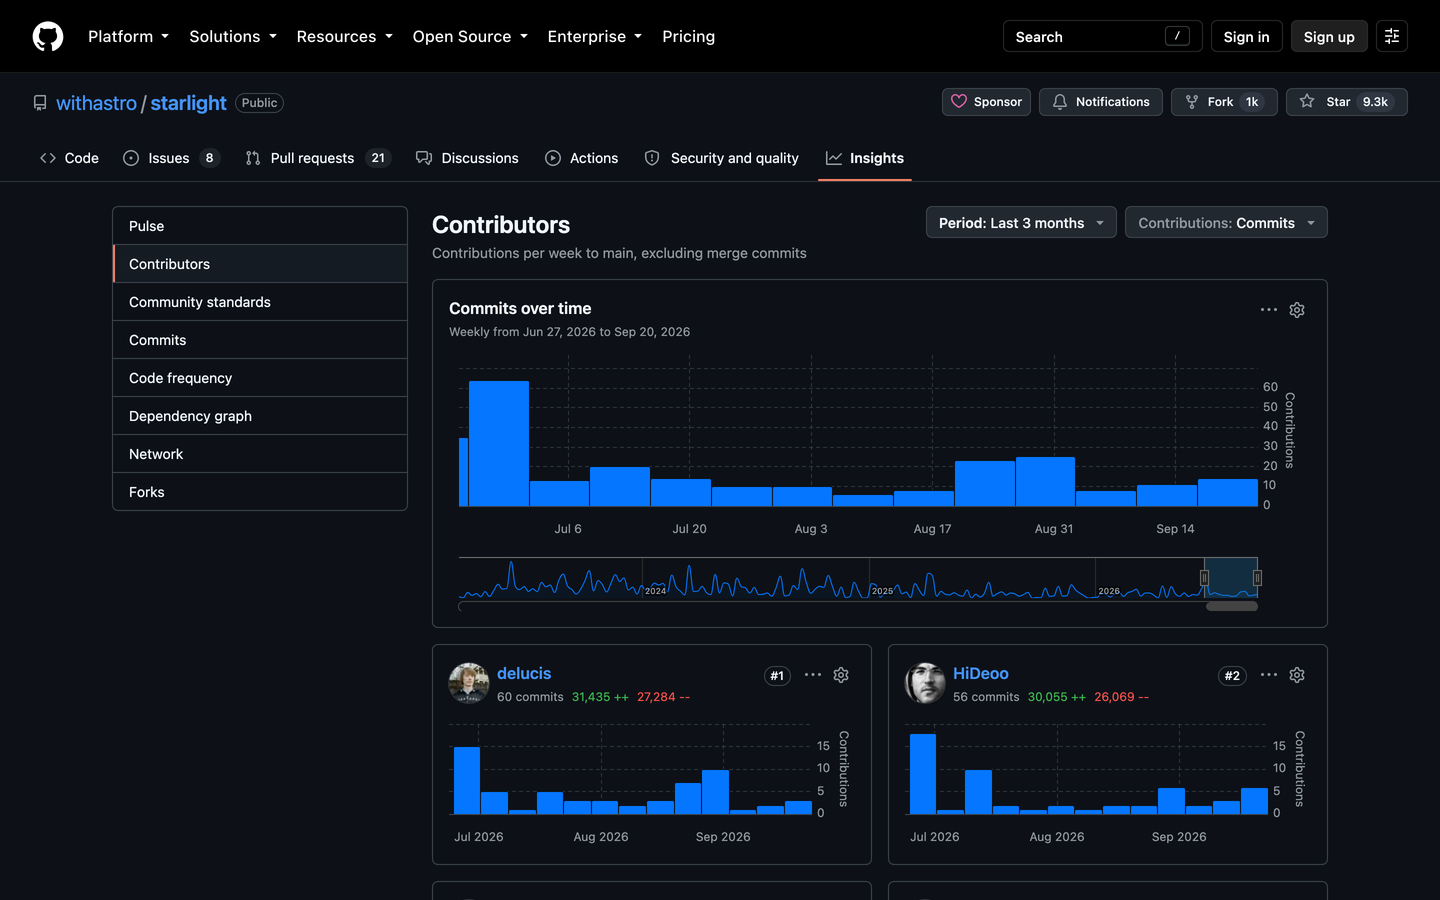Open the Commits over time chart settings gear
The image size is (1440, 900).
pos(1297,310)
